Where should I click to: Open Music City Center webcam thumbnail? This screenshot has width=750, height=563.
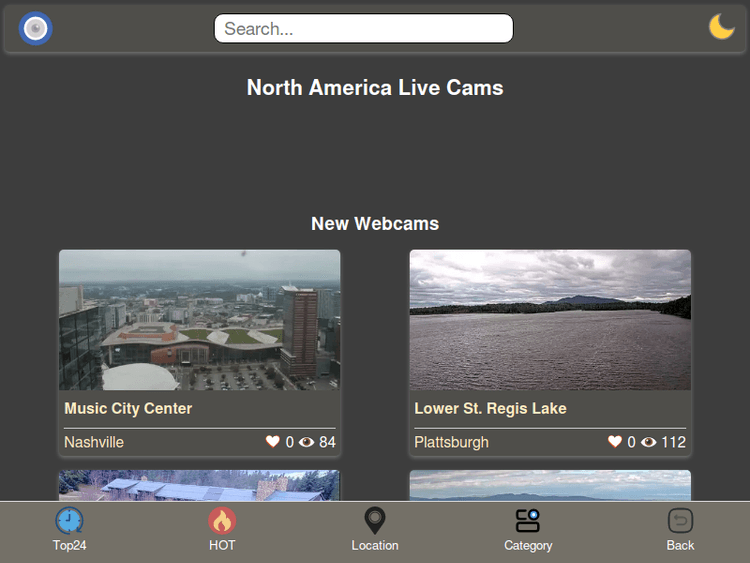199,320
